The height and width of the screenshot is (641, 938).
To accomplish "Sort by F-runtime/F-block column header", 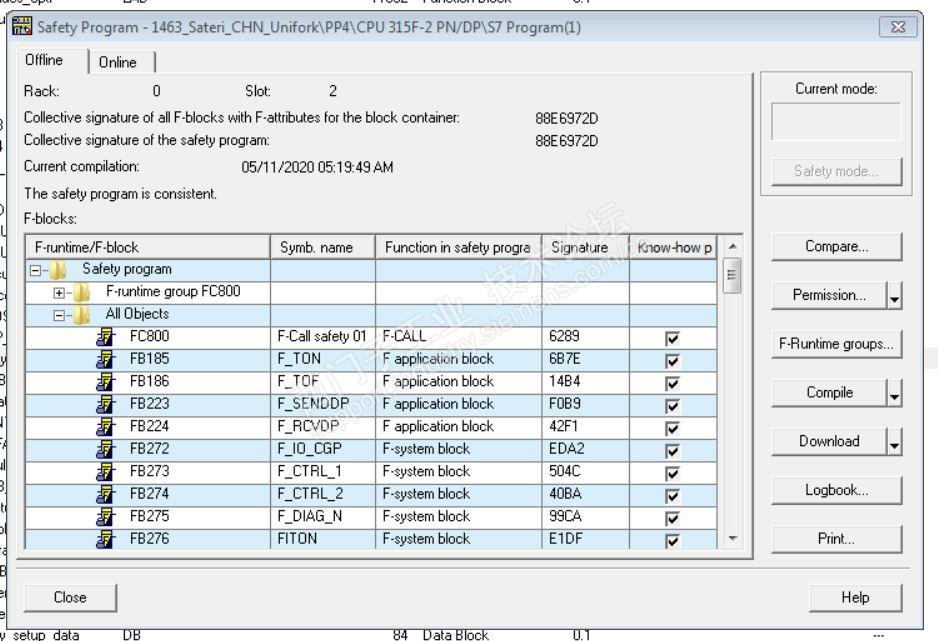I will (x=148, y=247).
